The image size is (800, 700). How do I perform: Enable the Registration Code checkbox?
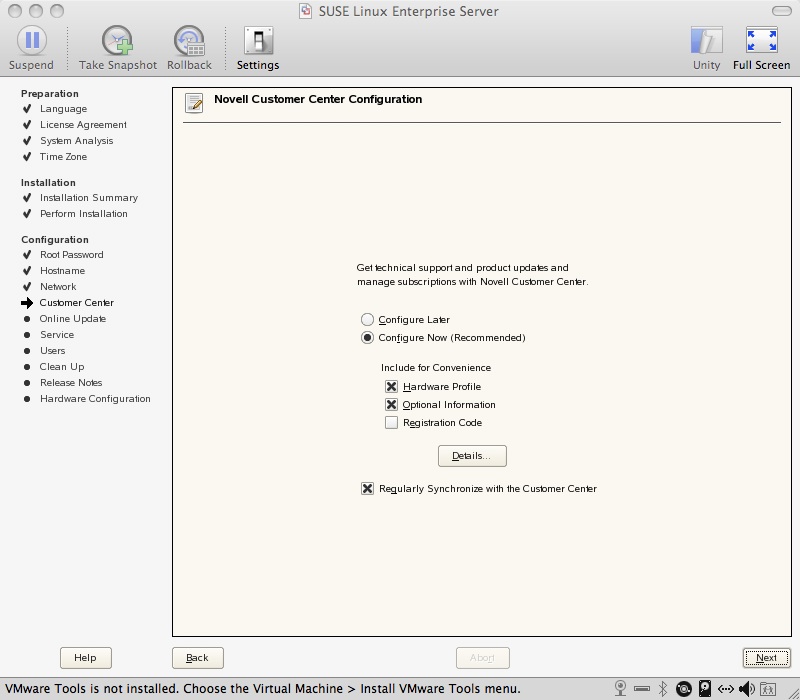point(391,422)
